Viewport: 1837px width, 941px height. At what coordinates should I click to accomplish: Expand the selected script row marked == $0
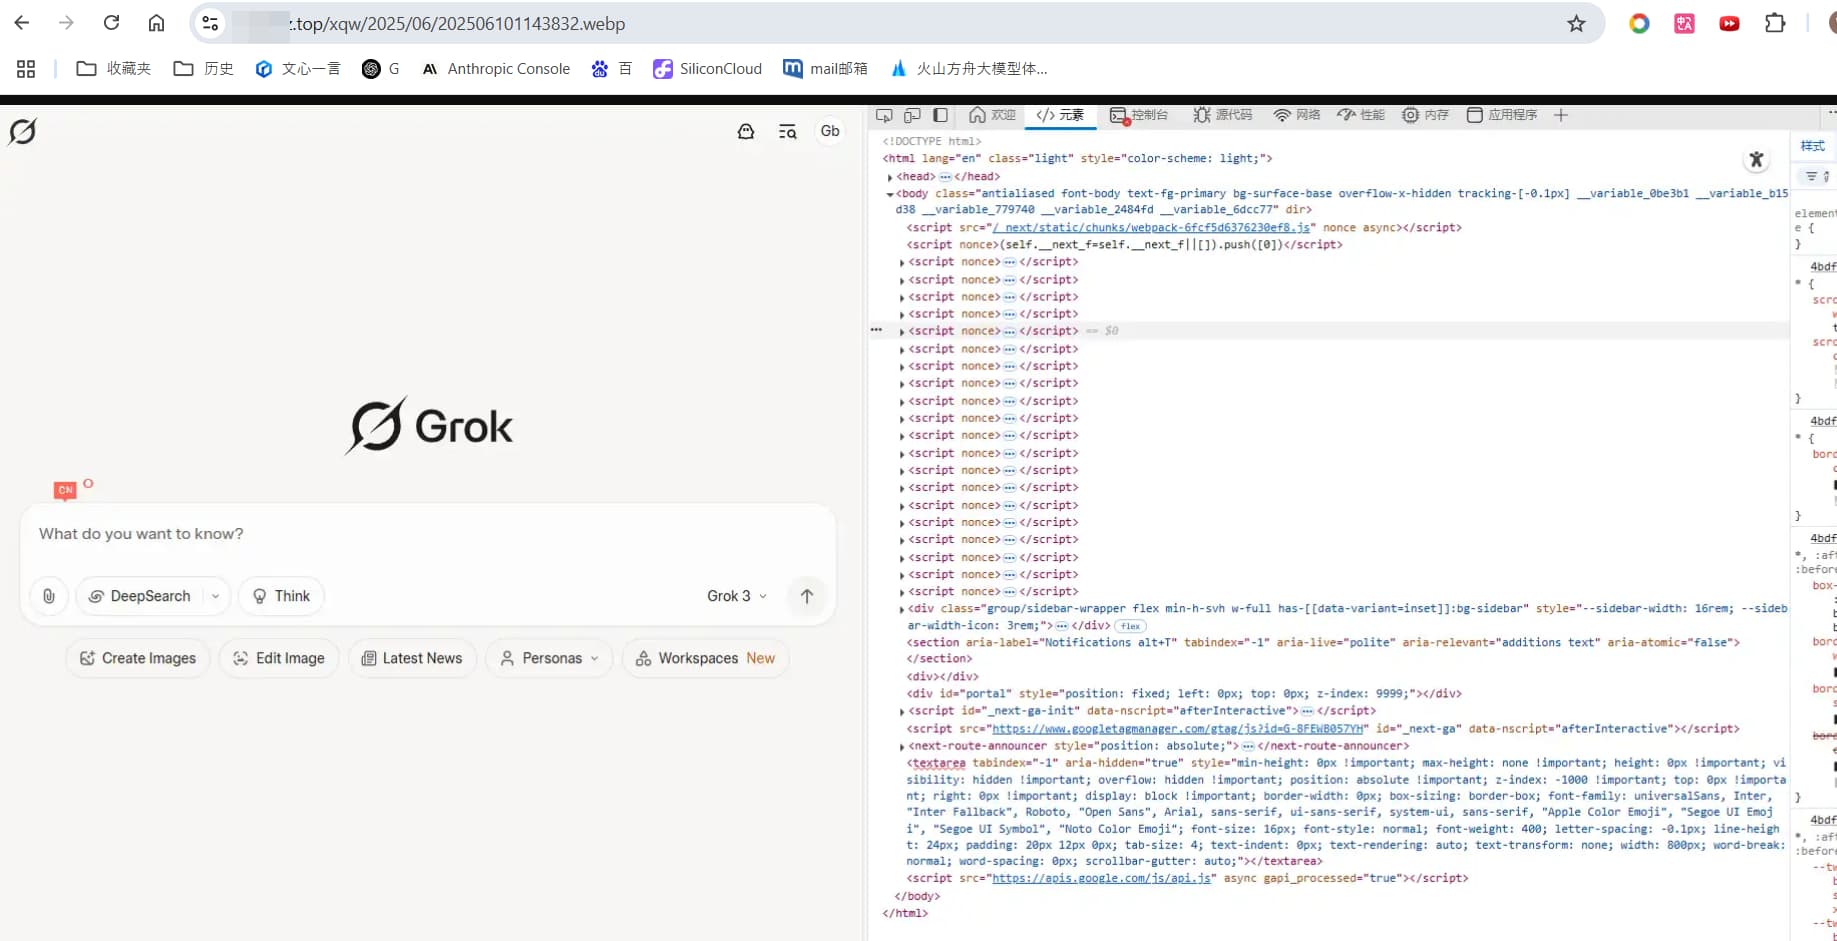point(902,331)
